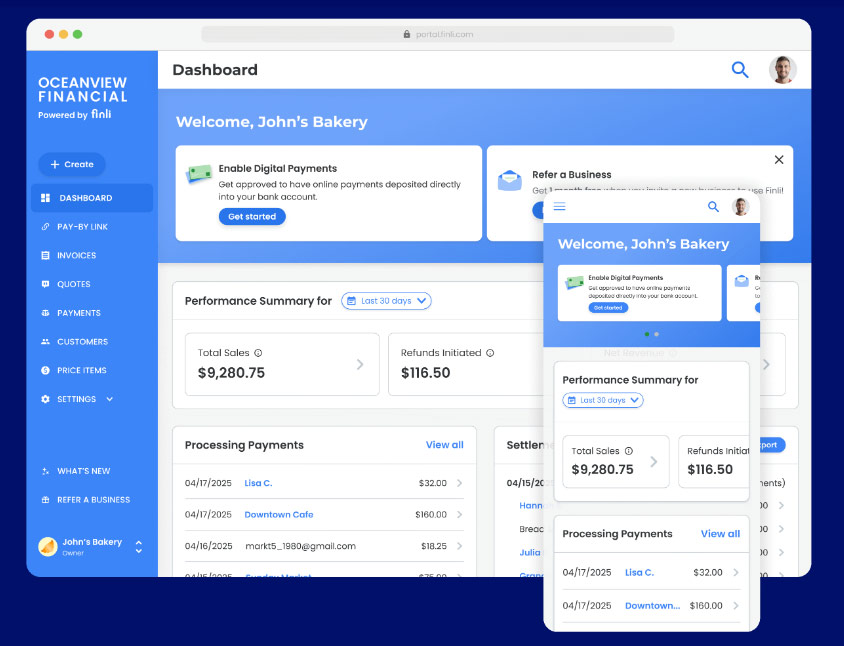Click the What's New sparkle icon
844x646 pixels.
[x=45, y=471]
